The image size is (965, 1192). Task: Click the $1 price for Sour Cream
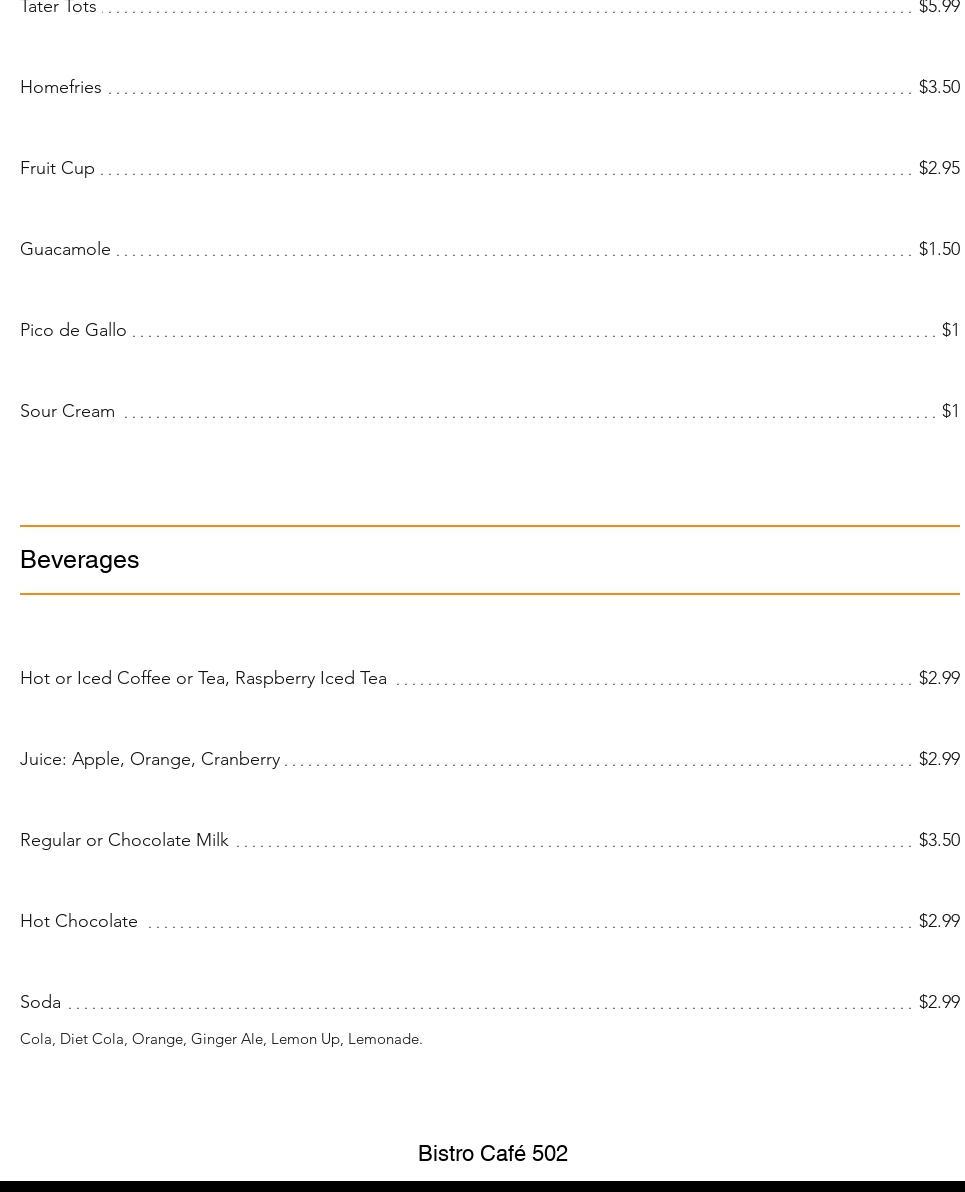pyautogui.click(x=950, y=412)
